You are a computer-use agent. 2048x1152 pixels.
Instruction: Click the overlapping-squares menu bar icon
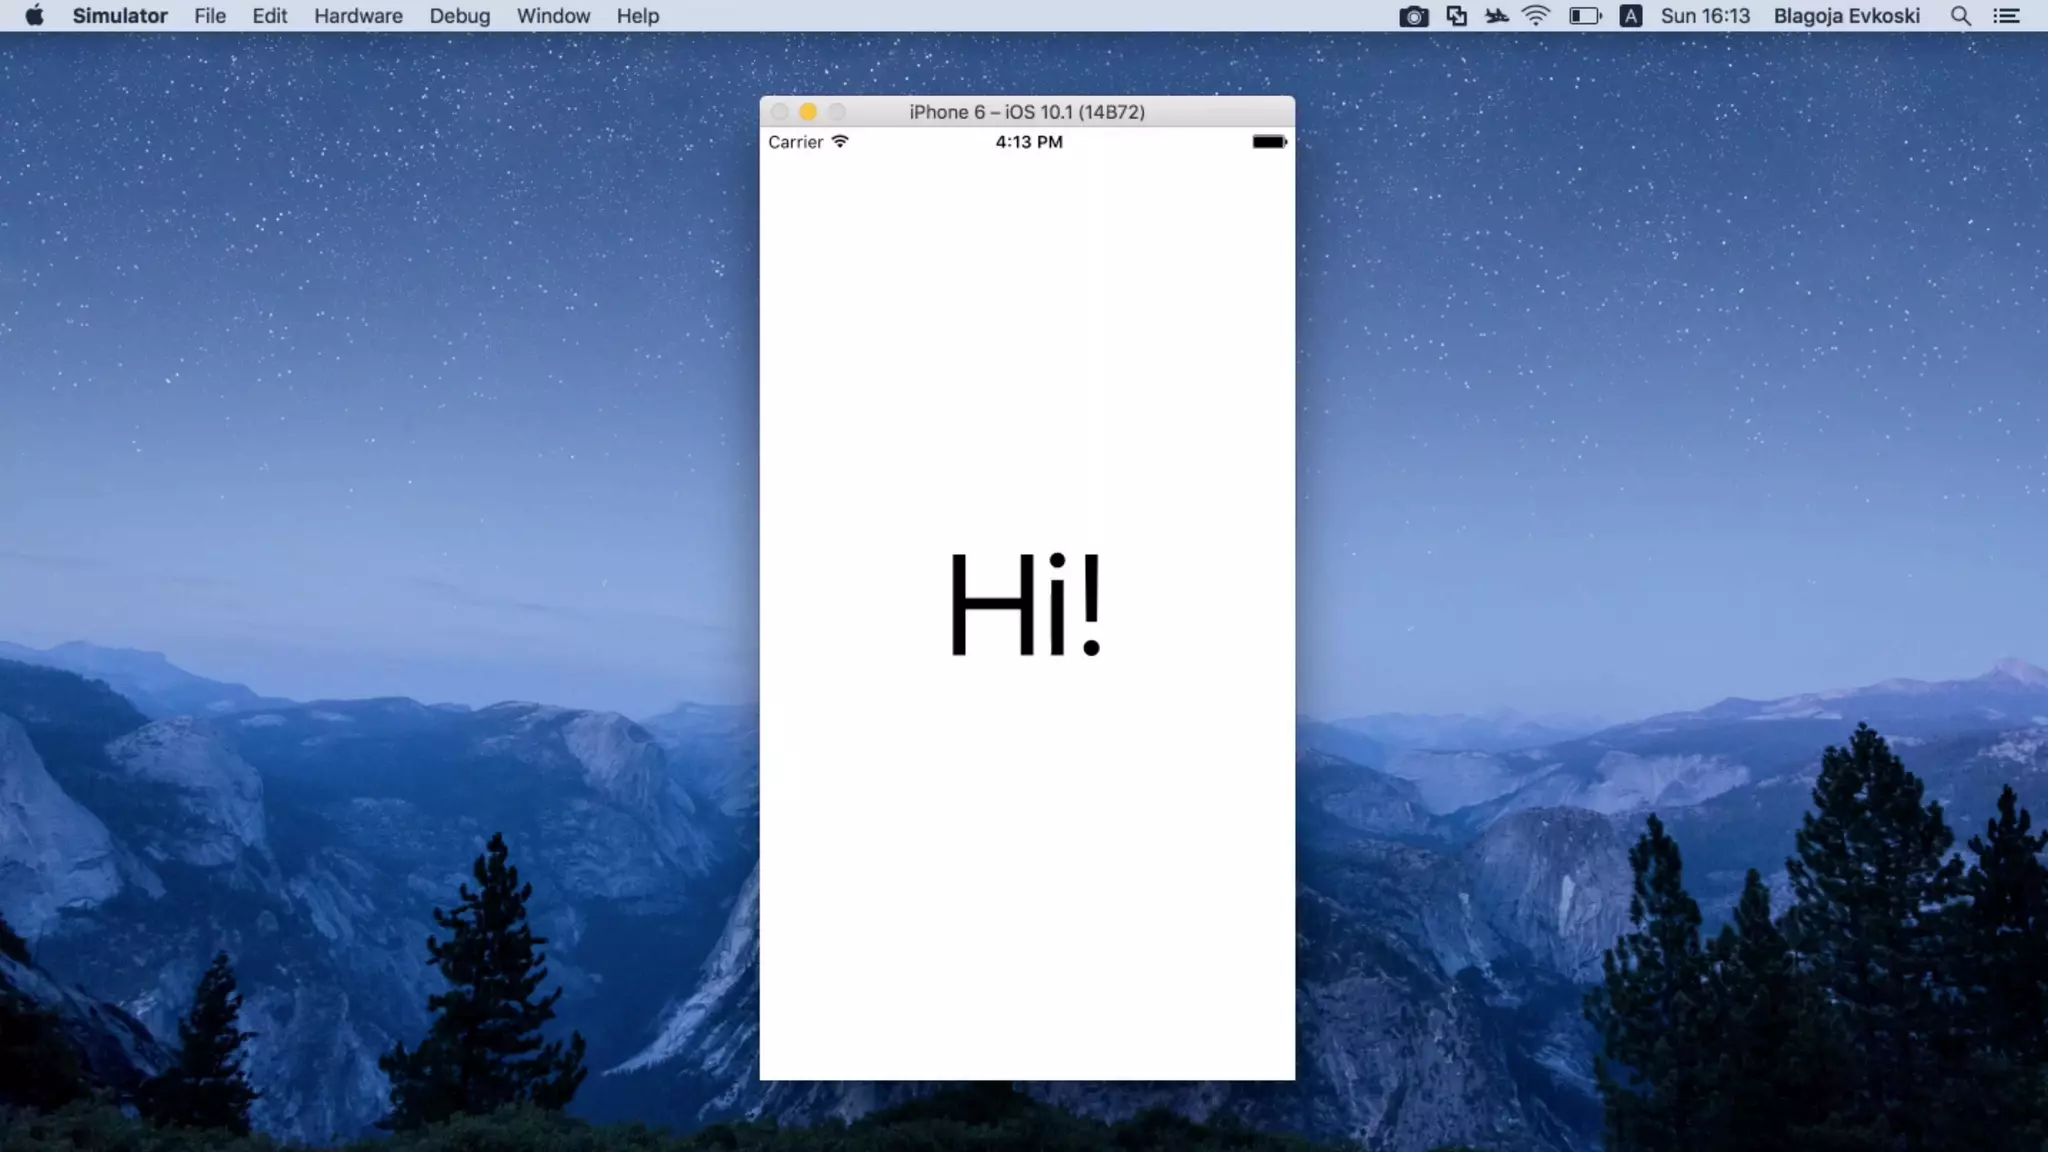pos(1456,16)
